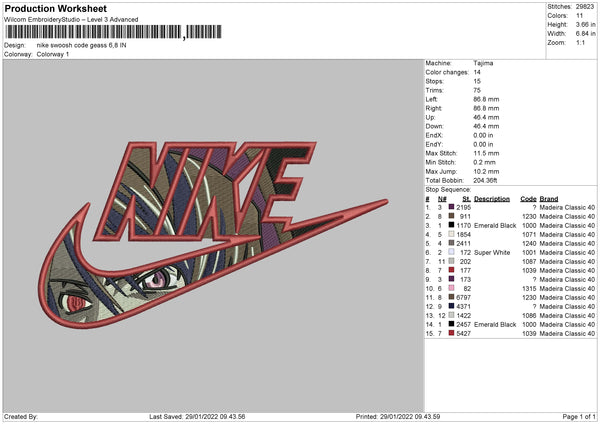Select the Super White description
600x424 pixels.
click(x=492, y=253)
